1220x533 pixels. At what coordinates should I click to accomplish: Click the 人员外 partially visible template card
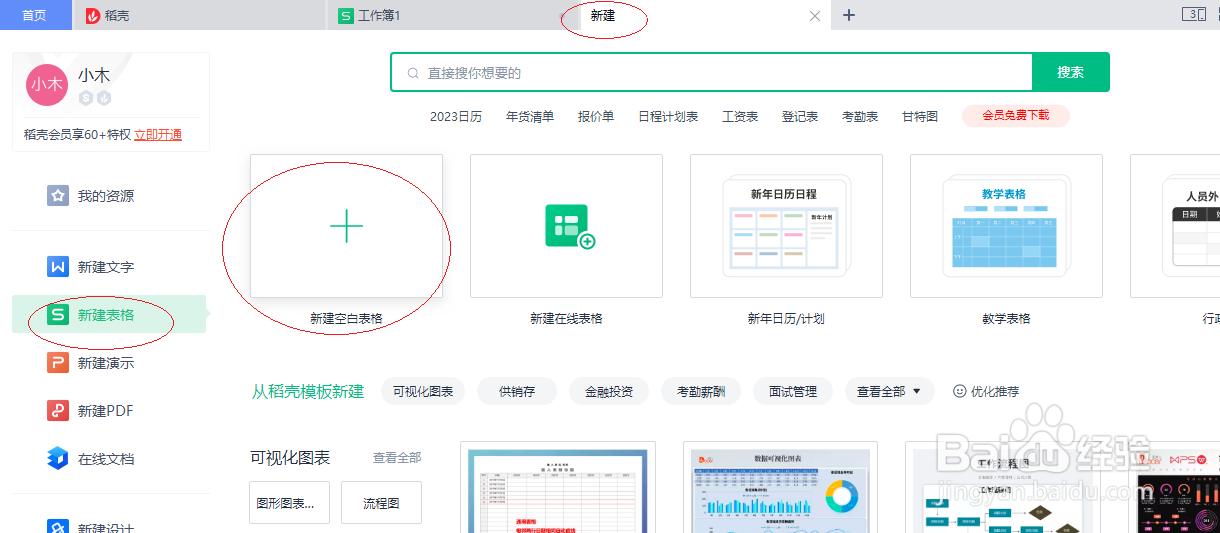(x=1175, y=226)
